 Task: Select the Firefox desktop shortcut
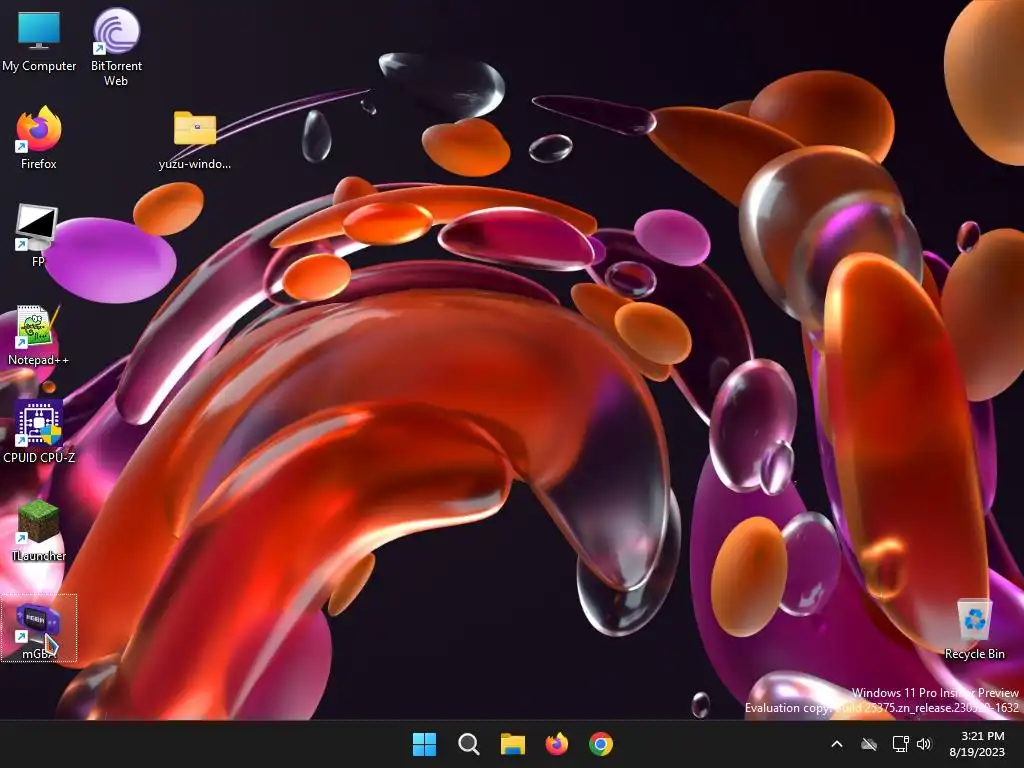click(x=39, y=138)
